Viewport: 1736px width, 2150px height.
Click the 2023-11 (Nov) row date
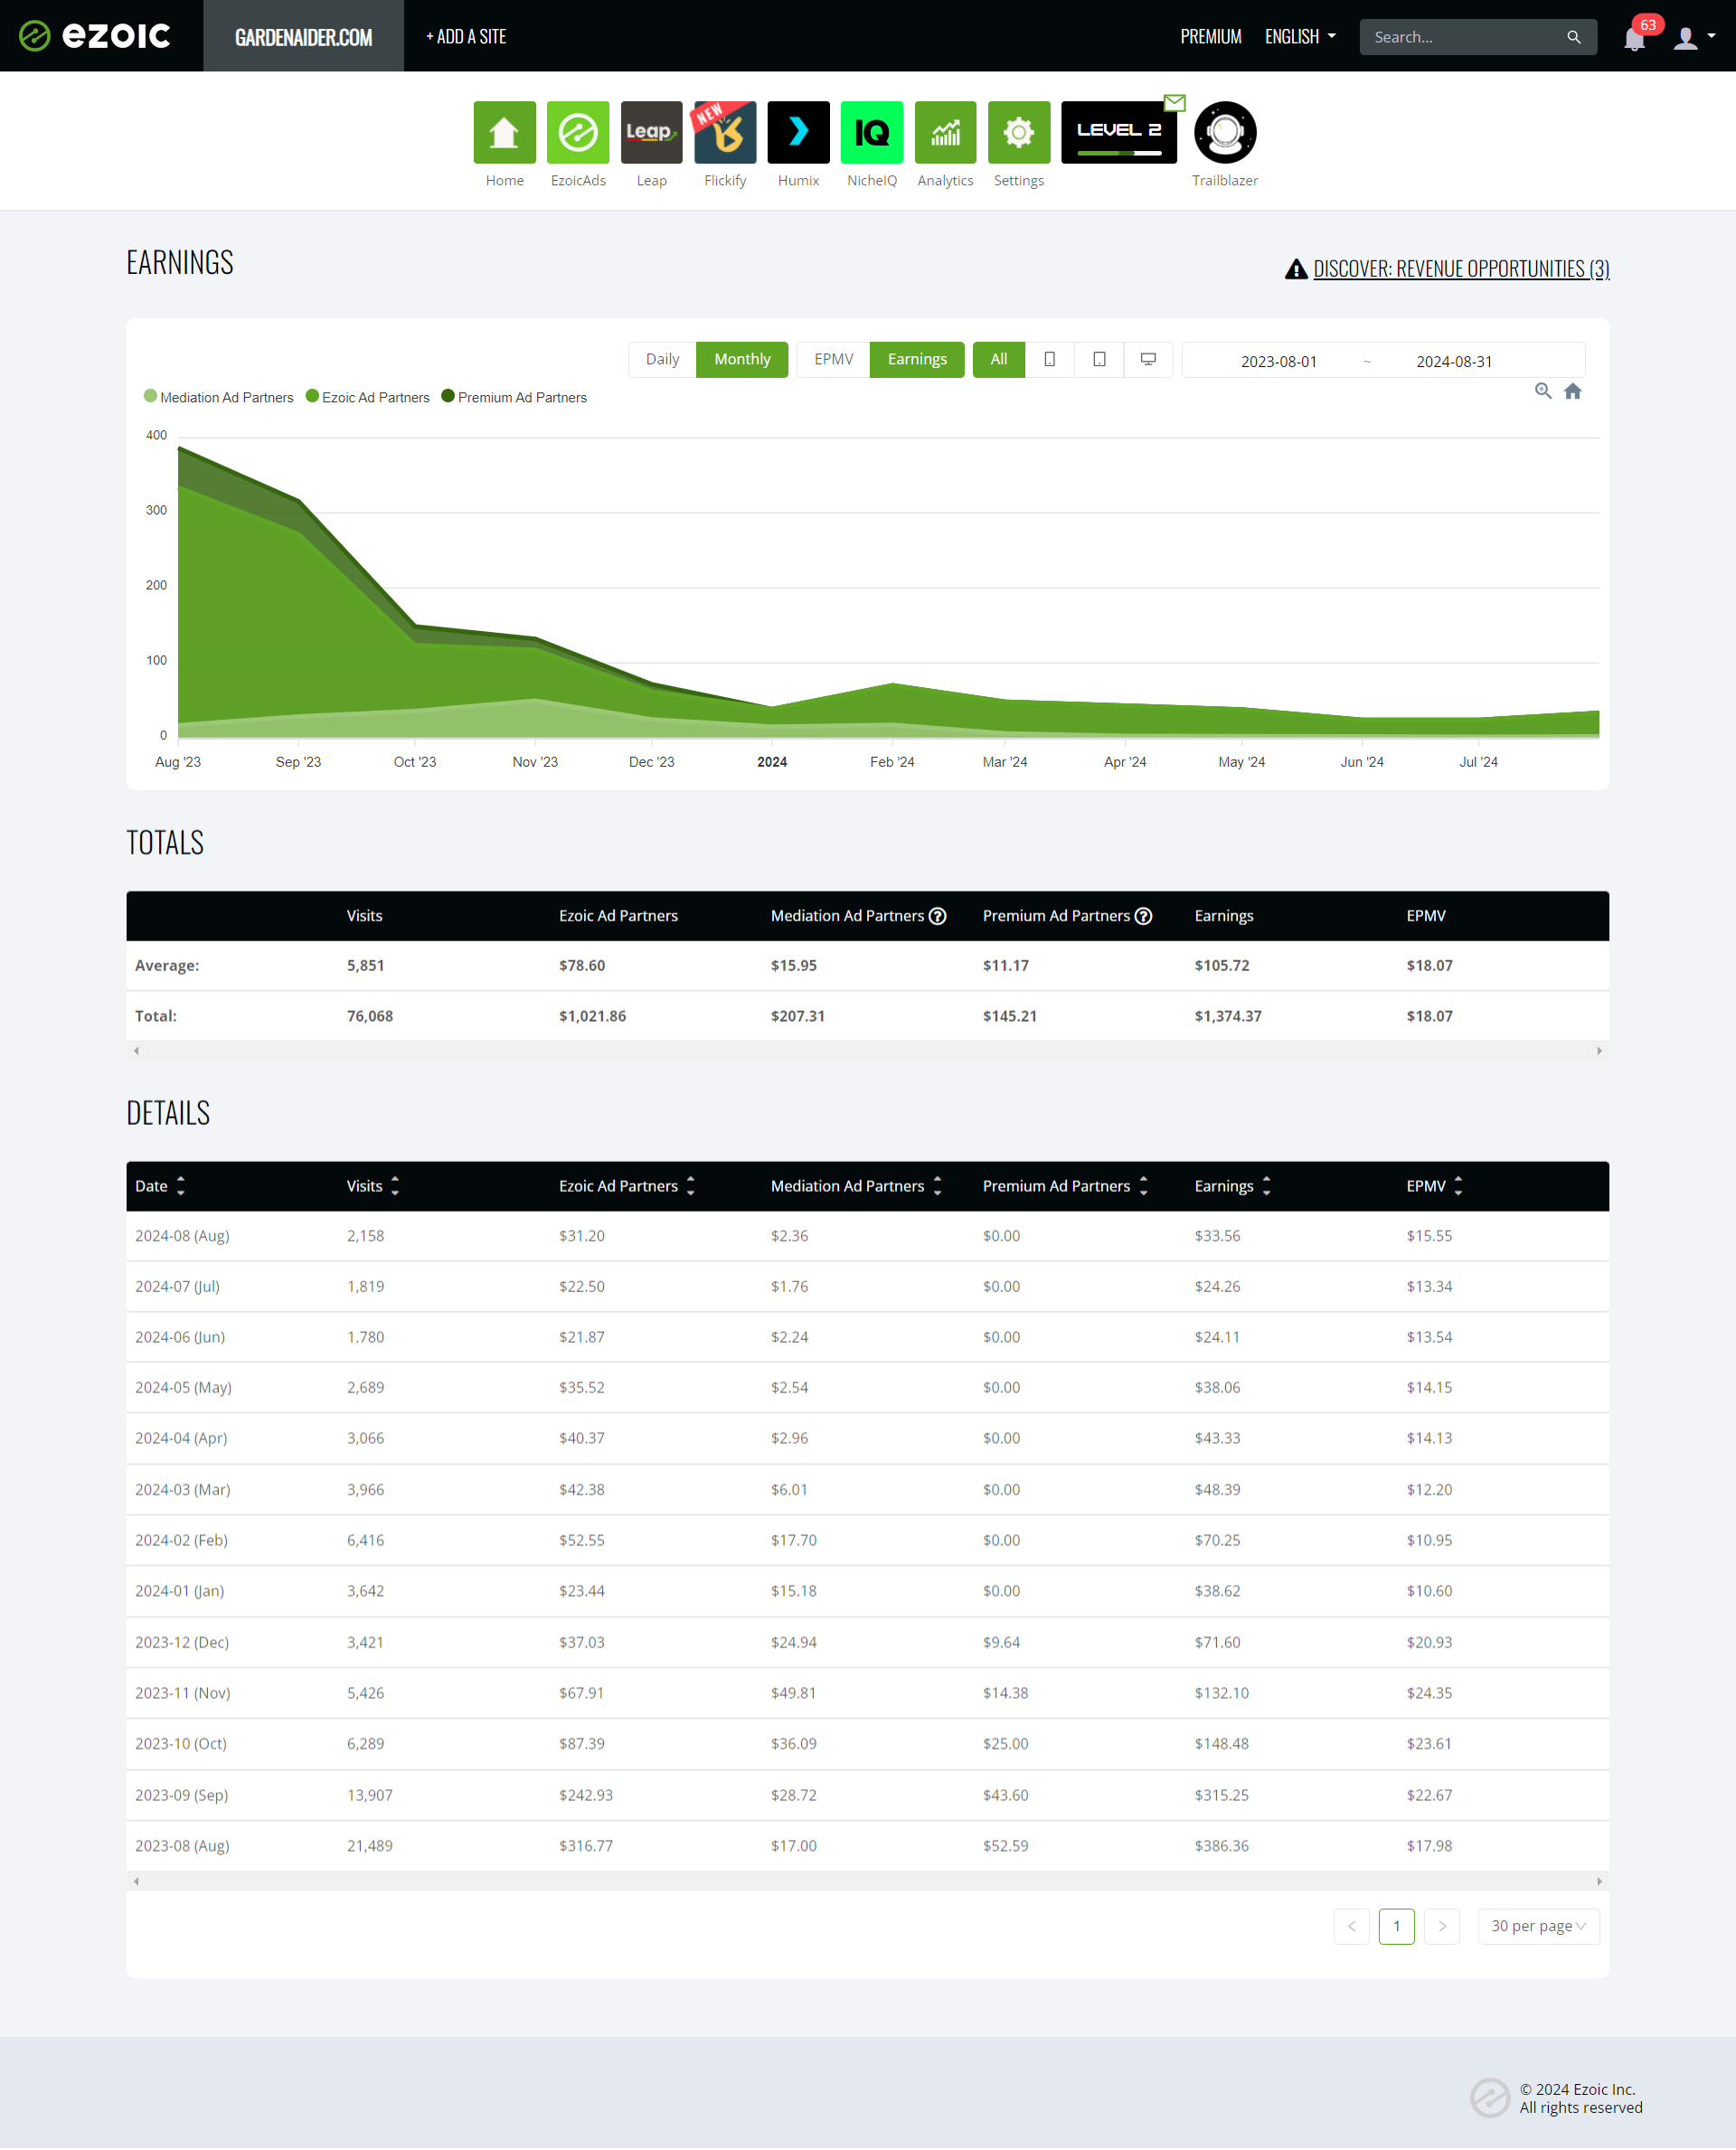click(x=183, y=1694)
